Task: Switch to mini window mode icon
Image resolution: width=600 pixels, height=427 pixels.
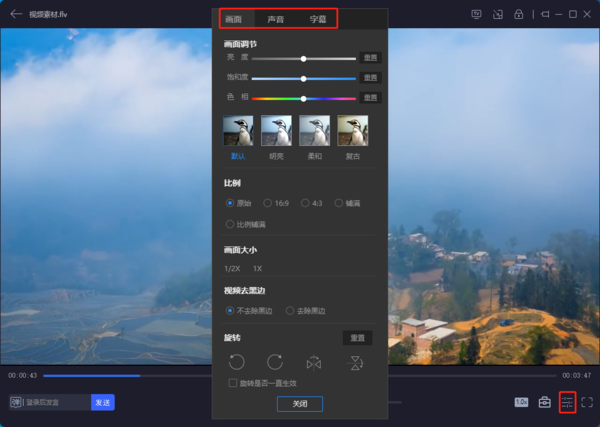Action: pyautogui.click(x=497, y=15)
